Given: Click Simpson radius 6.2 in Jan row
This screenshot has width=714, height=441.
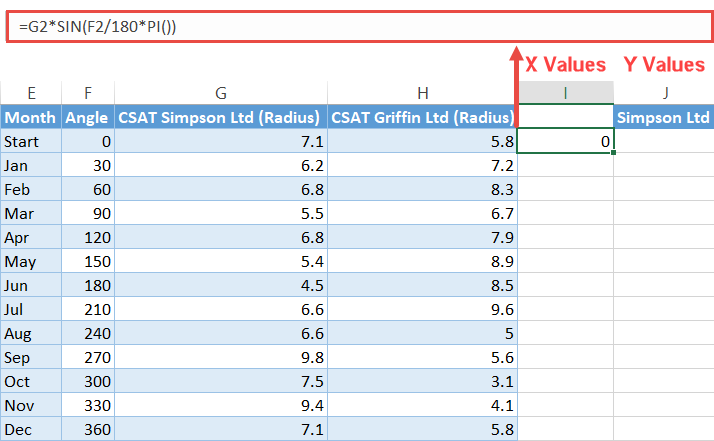Looking at the screenshot, I should (221, 165).
